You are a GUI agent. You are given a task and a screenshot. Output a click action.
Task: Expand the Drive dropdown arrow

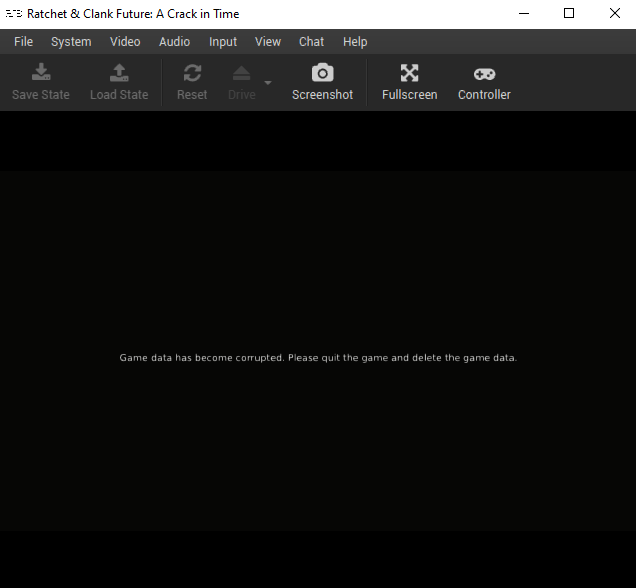tap(268, 82)
